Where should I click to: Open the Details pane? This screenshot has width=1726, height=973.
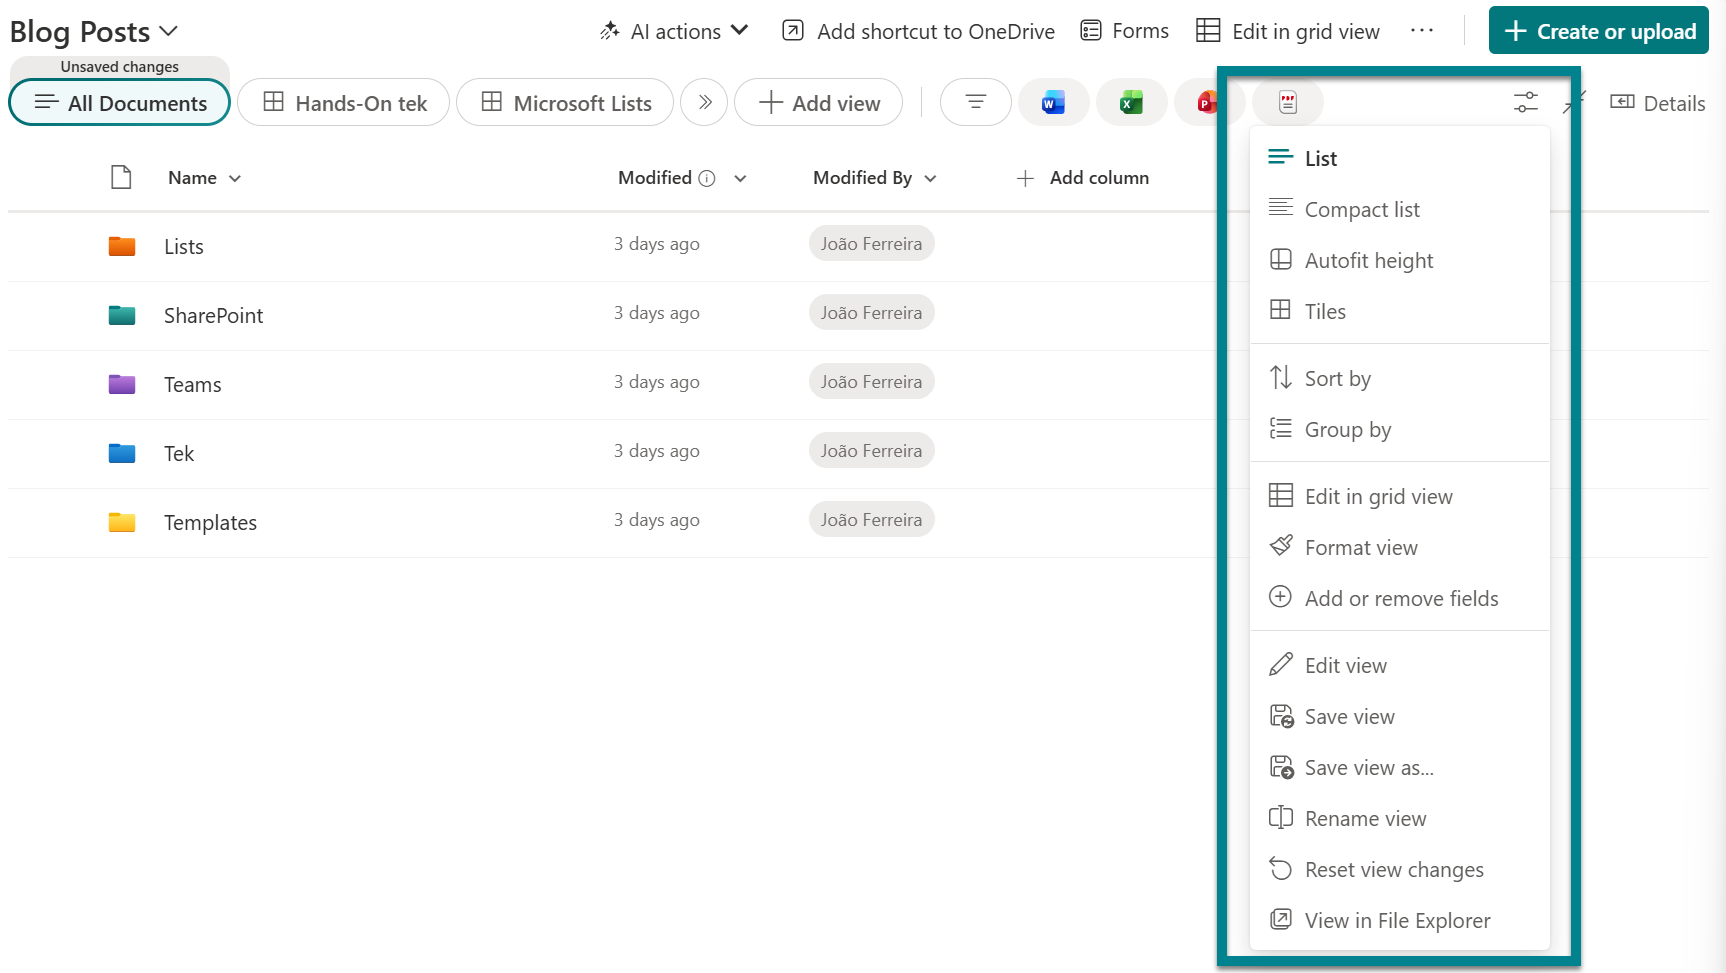1657,103
